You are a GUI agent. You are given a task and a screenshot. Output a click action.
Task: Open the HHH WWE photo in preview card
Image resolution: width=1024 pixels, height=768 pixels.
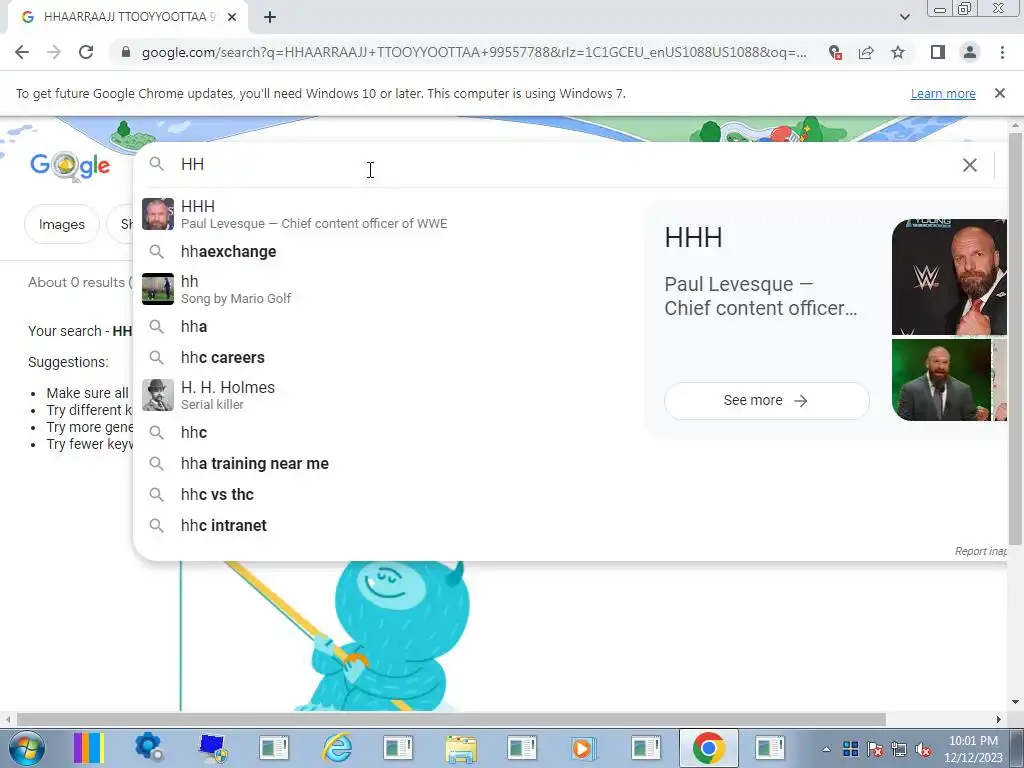949,277
